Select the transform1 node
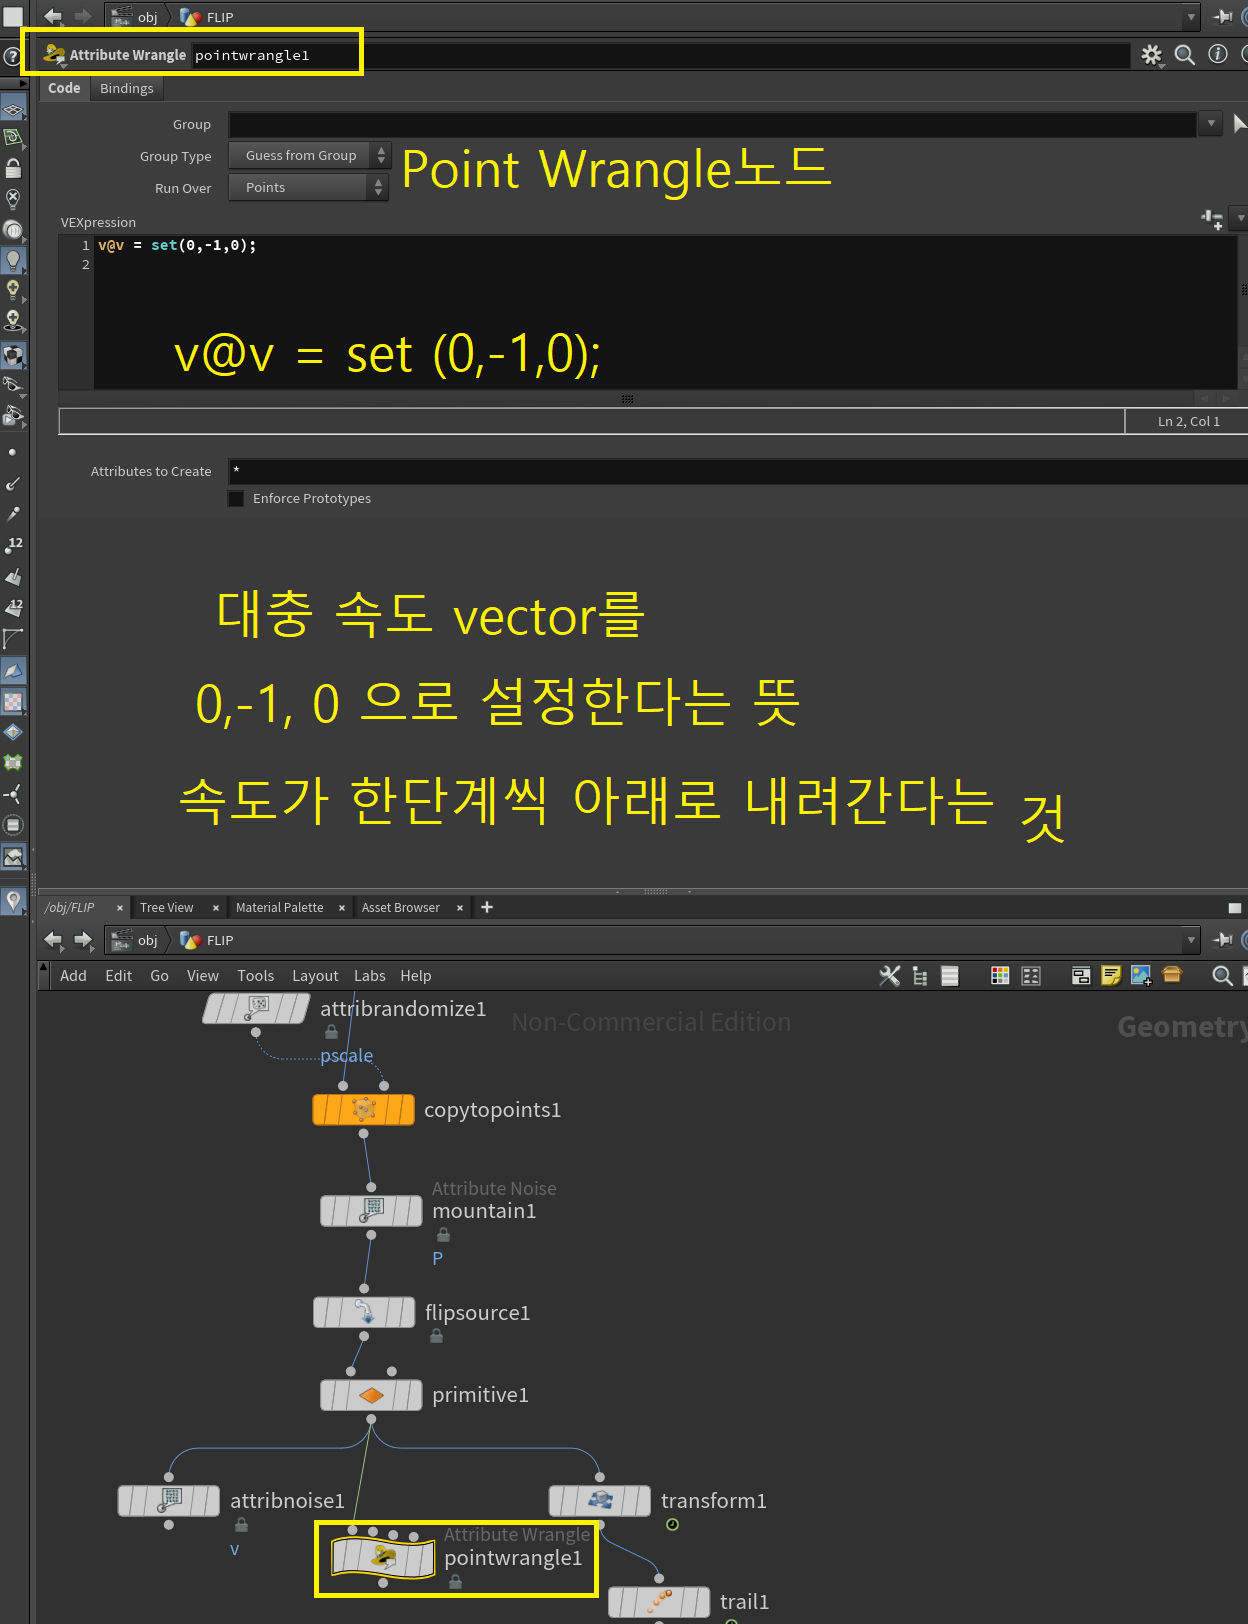 [600, 1501]
